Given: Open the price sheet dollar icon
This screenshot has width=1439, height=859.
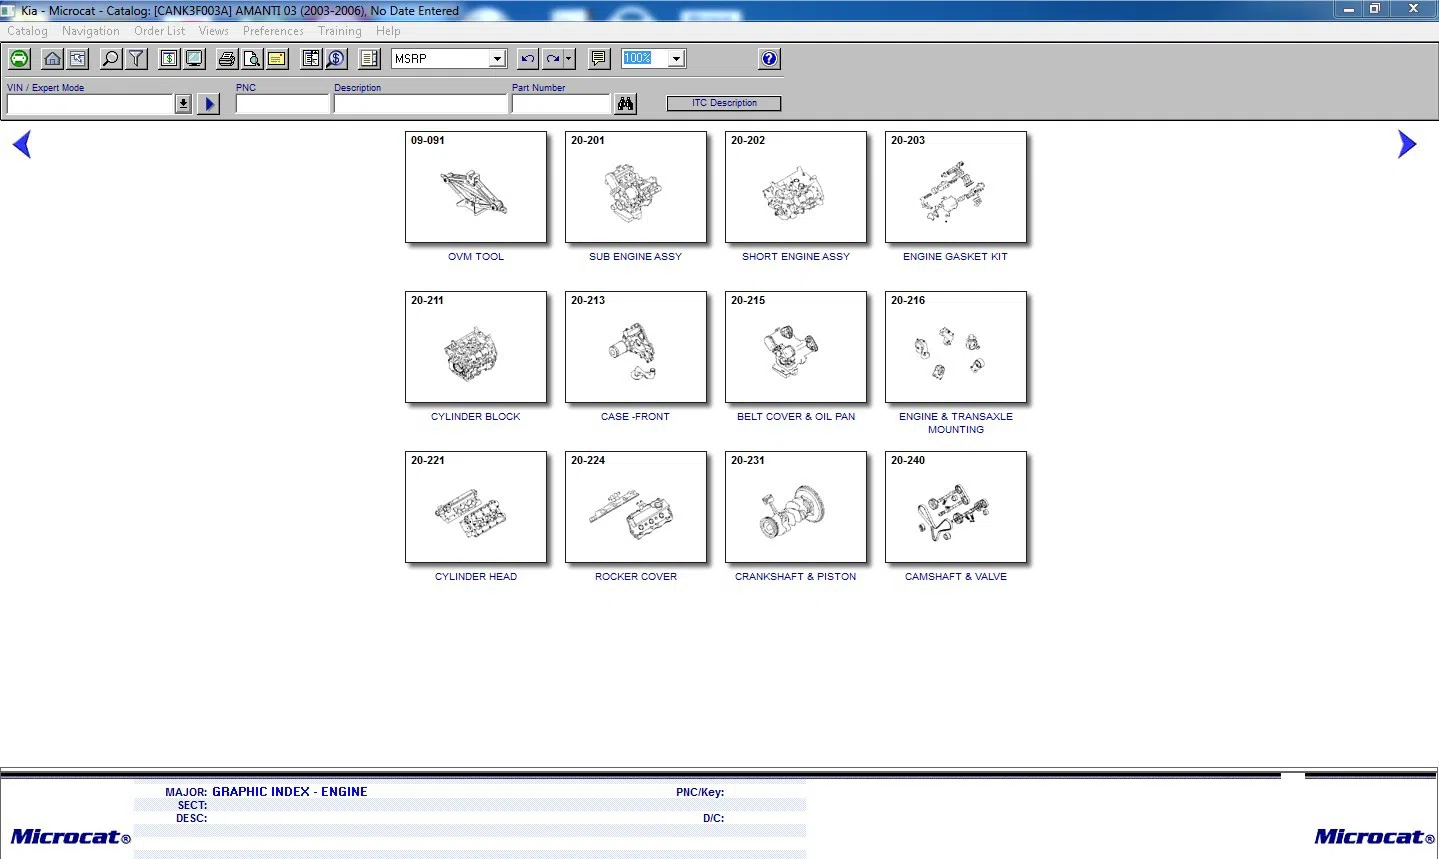Looking at the screenshot, I should (x=170, y=59).
